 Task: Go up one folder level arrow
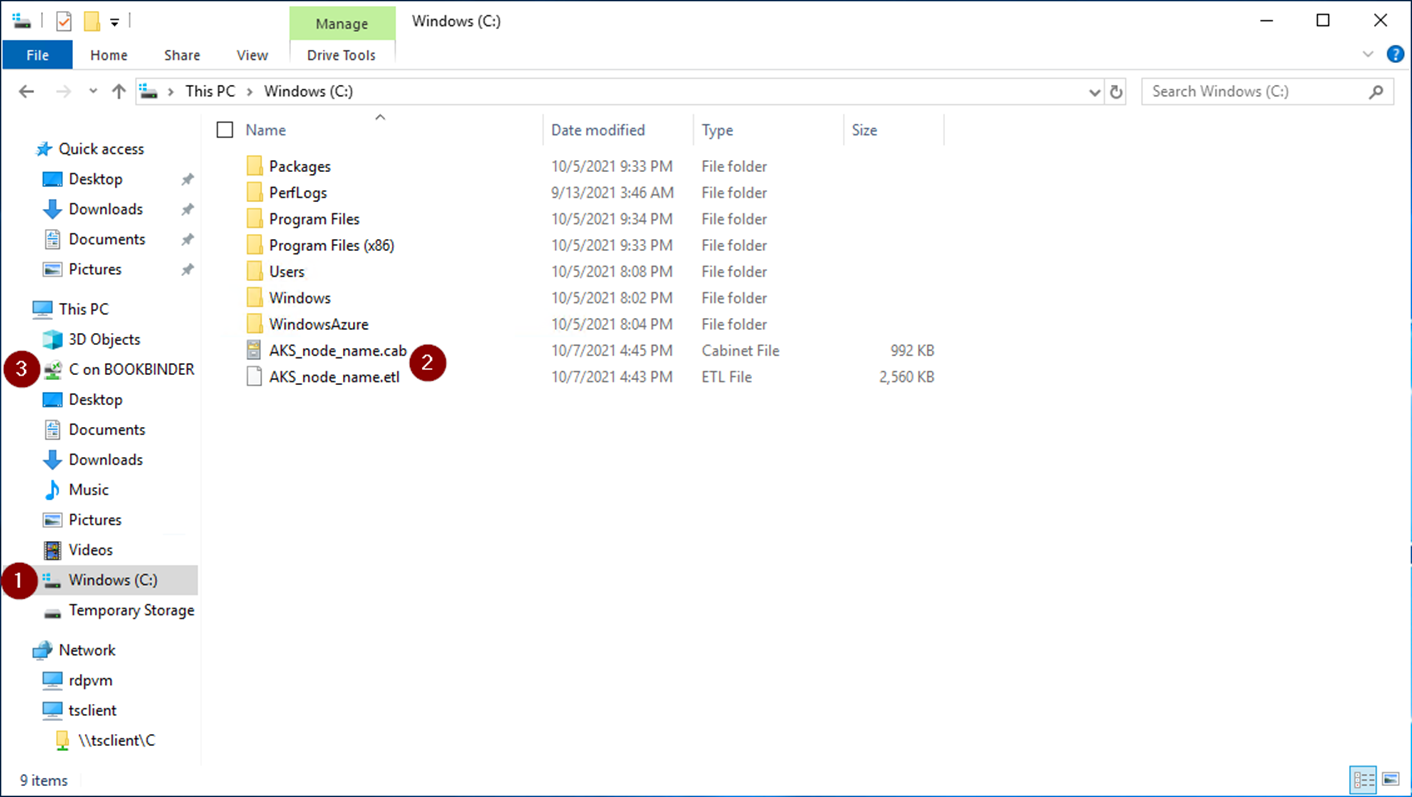pos(119,91)
